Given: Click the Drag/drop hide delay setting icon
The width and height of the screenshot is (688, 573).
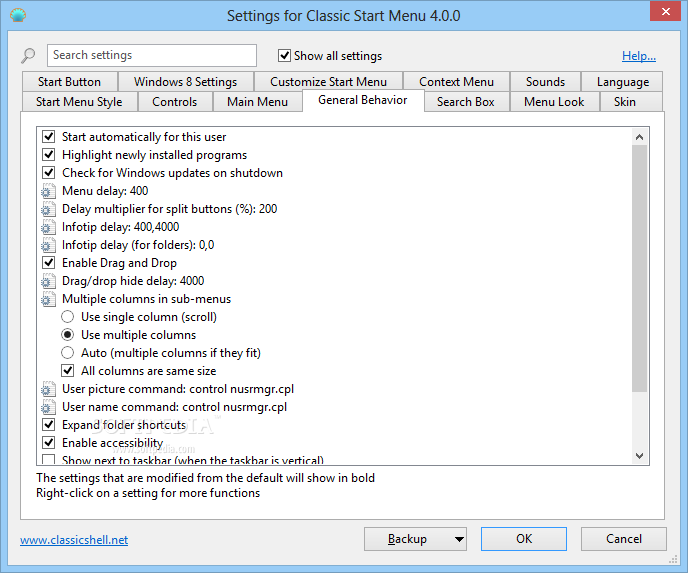Looking at the screenshot, I should [48, 281].
